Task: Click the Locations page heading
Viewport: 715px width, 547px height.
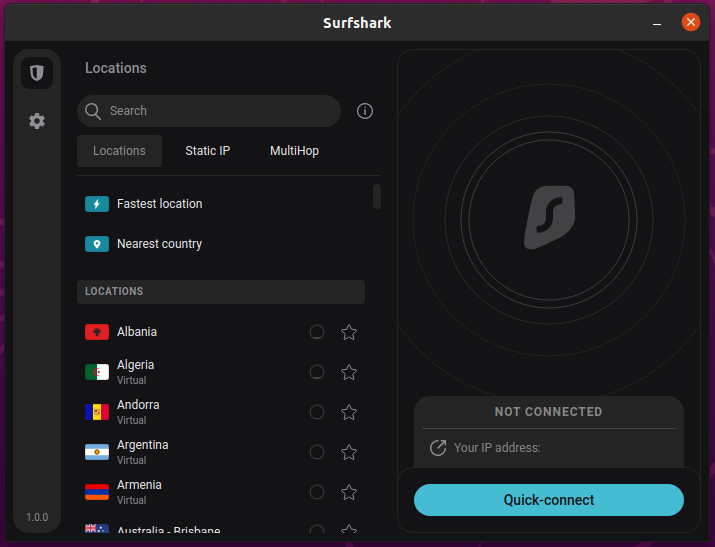Action: click(116, 68)
